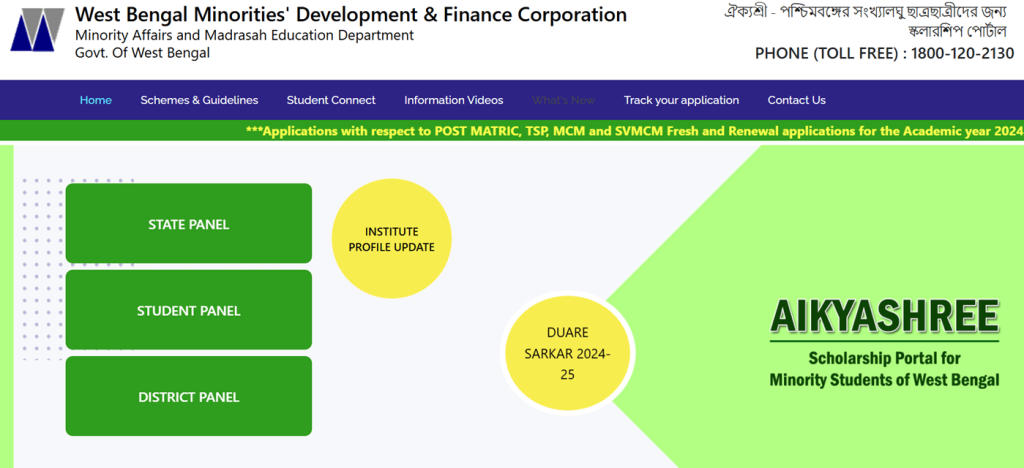This screenshot has height=468, width=1024.
Task: Open the faded What's New menu item
Action: pyautogui.click(x=564, y=101)
